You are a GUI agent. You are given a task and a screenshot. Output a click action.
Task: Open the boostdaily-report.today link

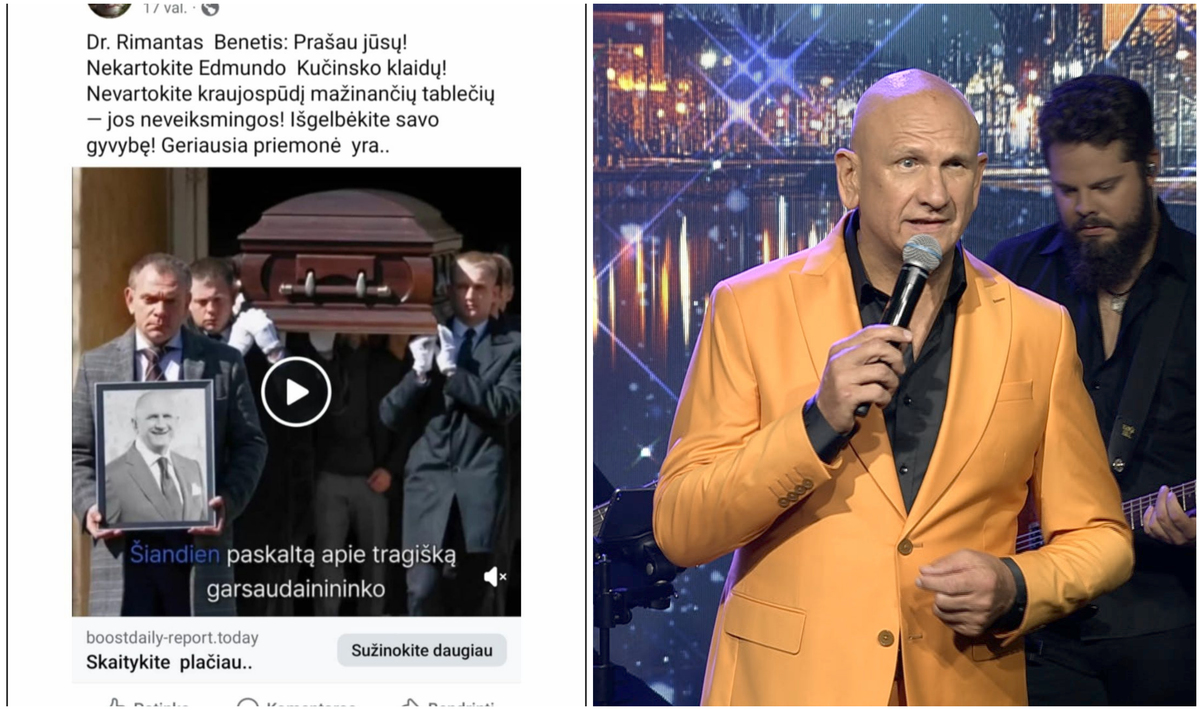172,638
